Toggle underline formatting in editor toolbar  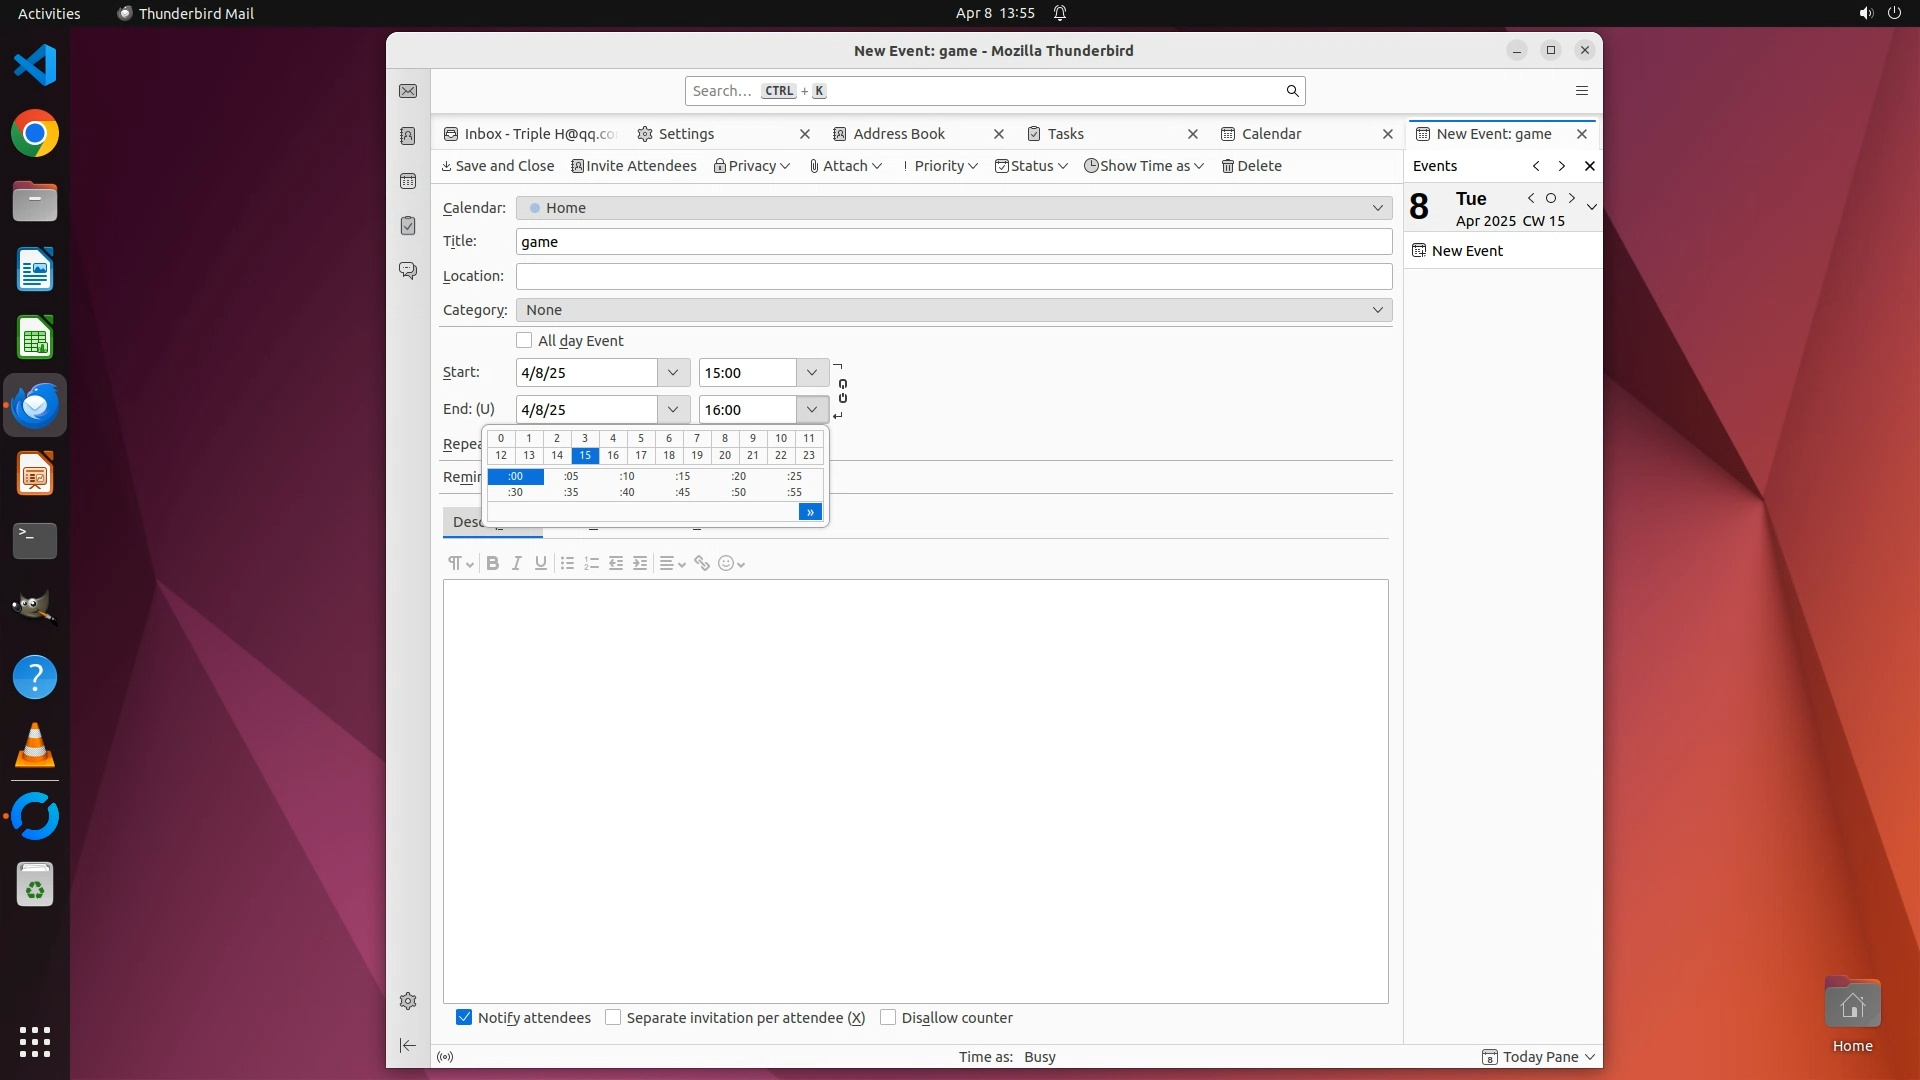541,563
